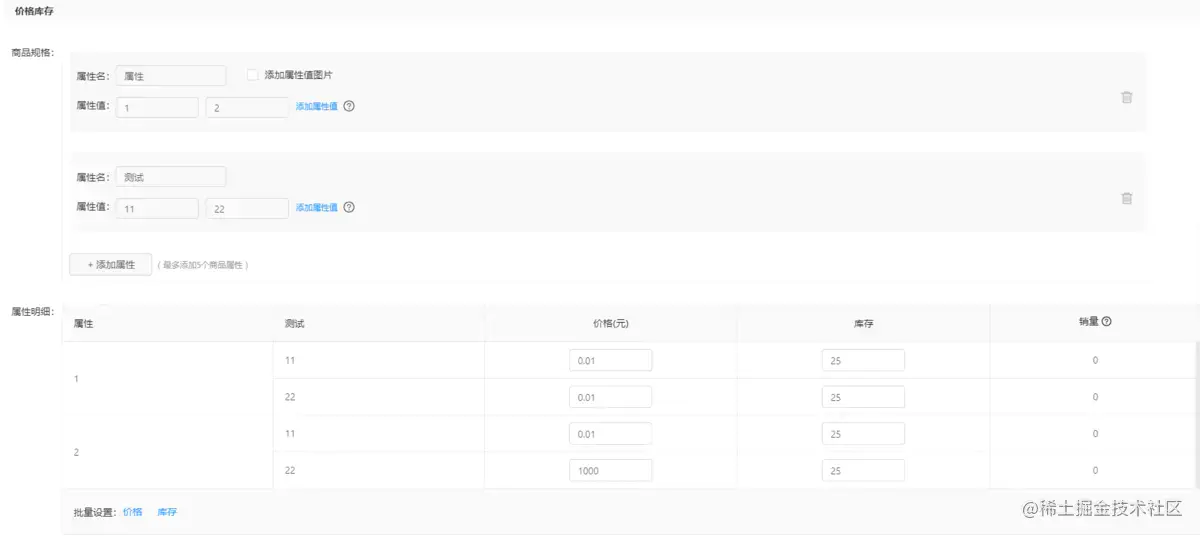Select the merged cell for attribute value 1
Viewport: 1200px width, 536px height.
167,379
